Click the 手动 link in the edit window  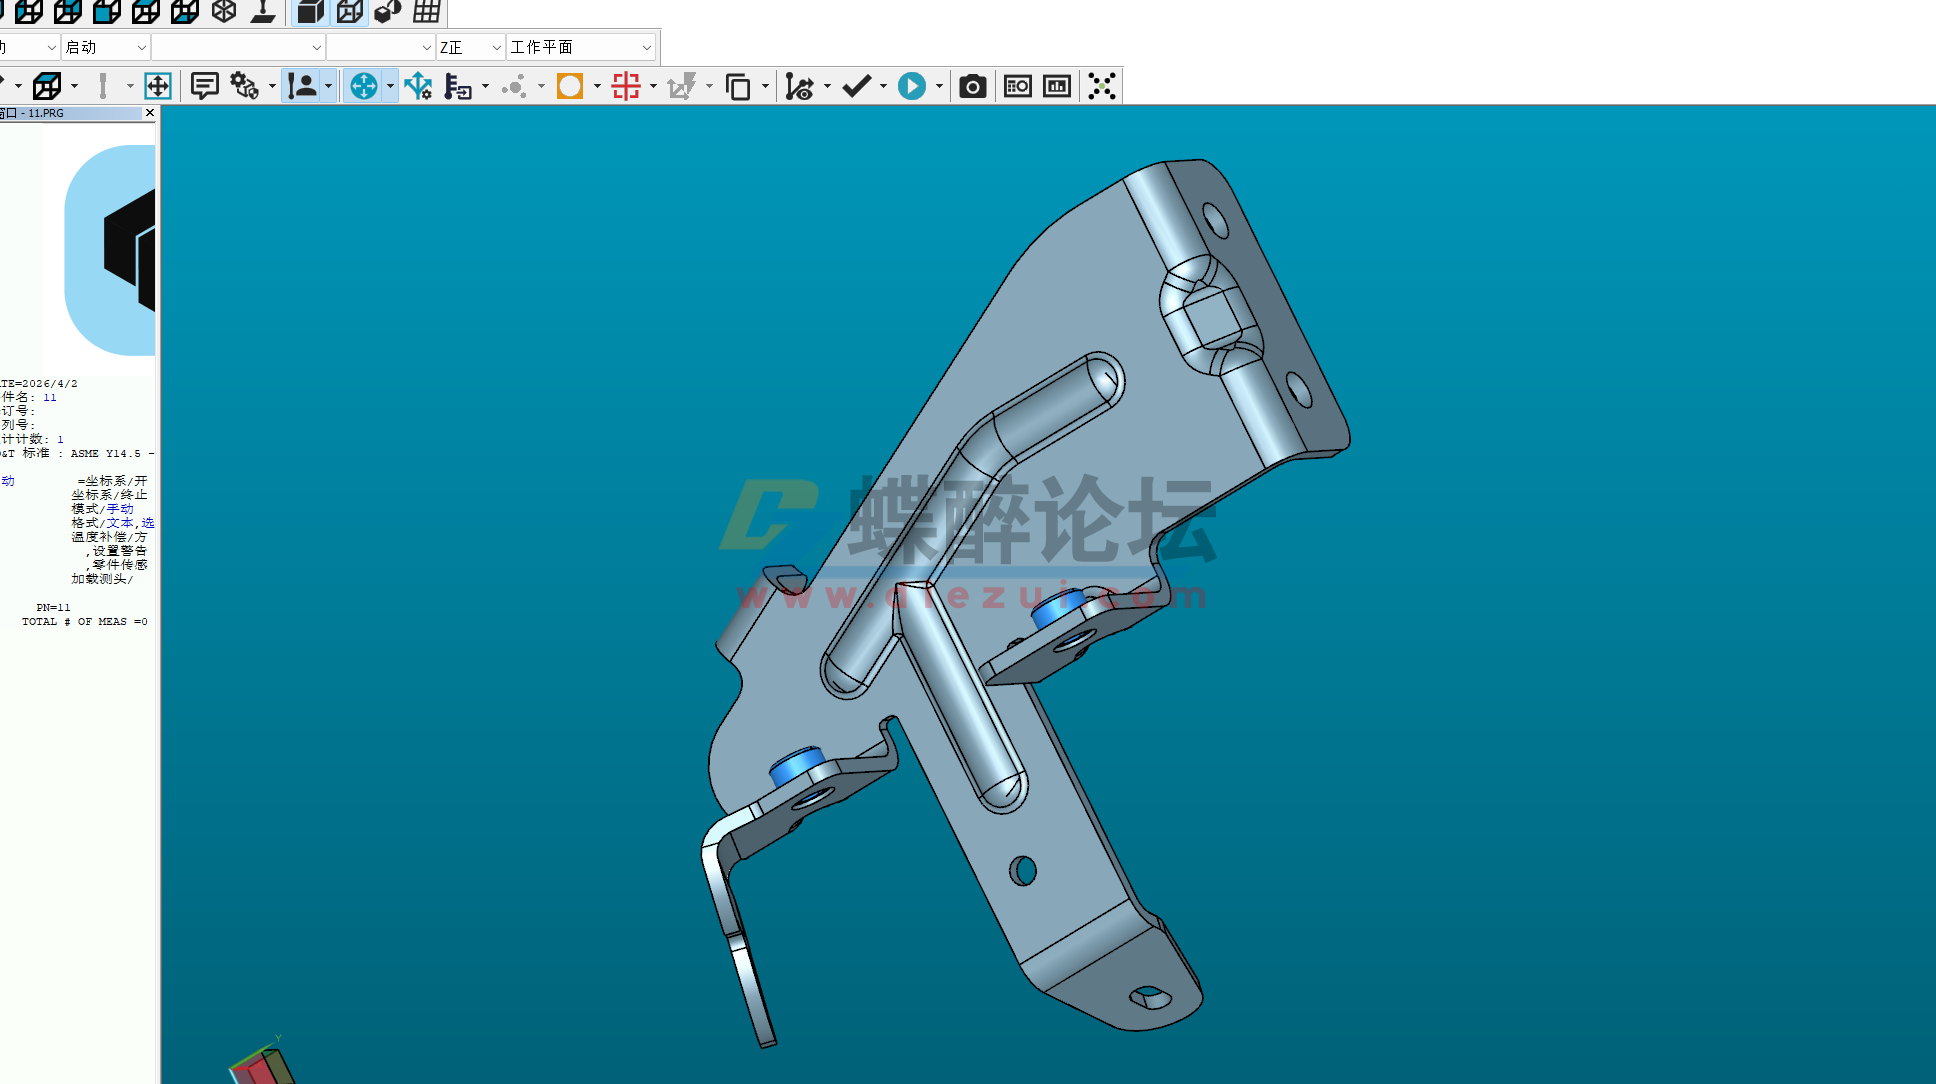tap(121, 508)
